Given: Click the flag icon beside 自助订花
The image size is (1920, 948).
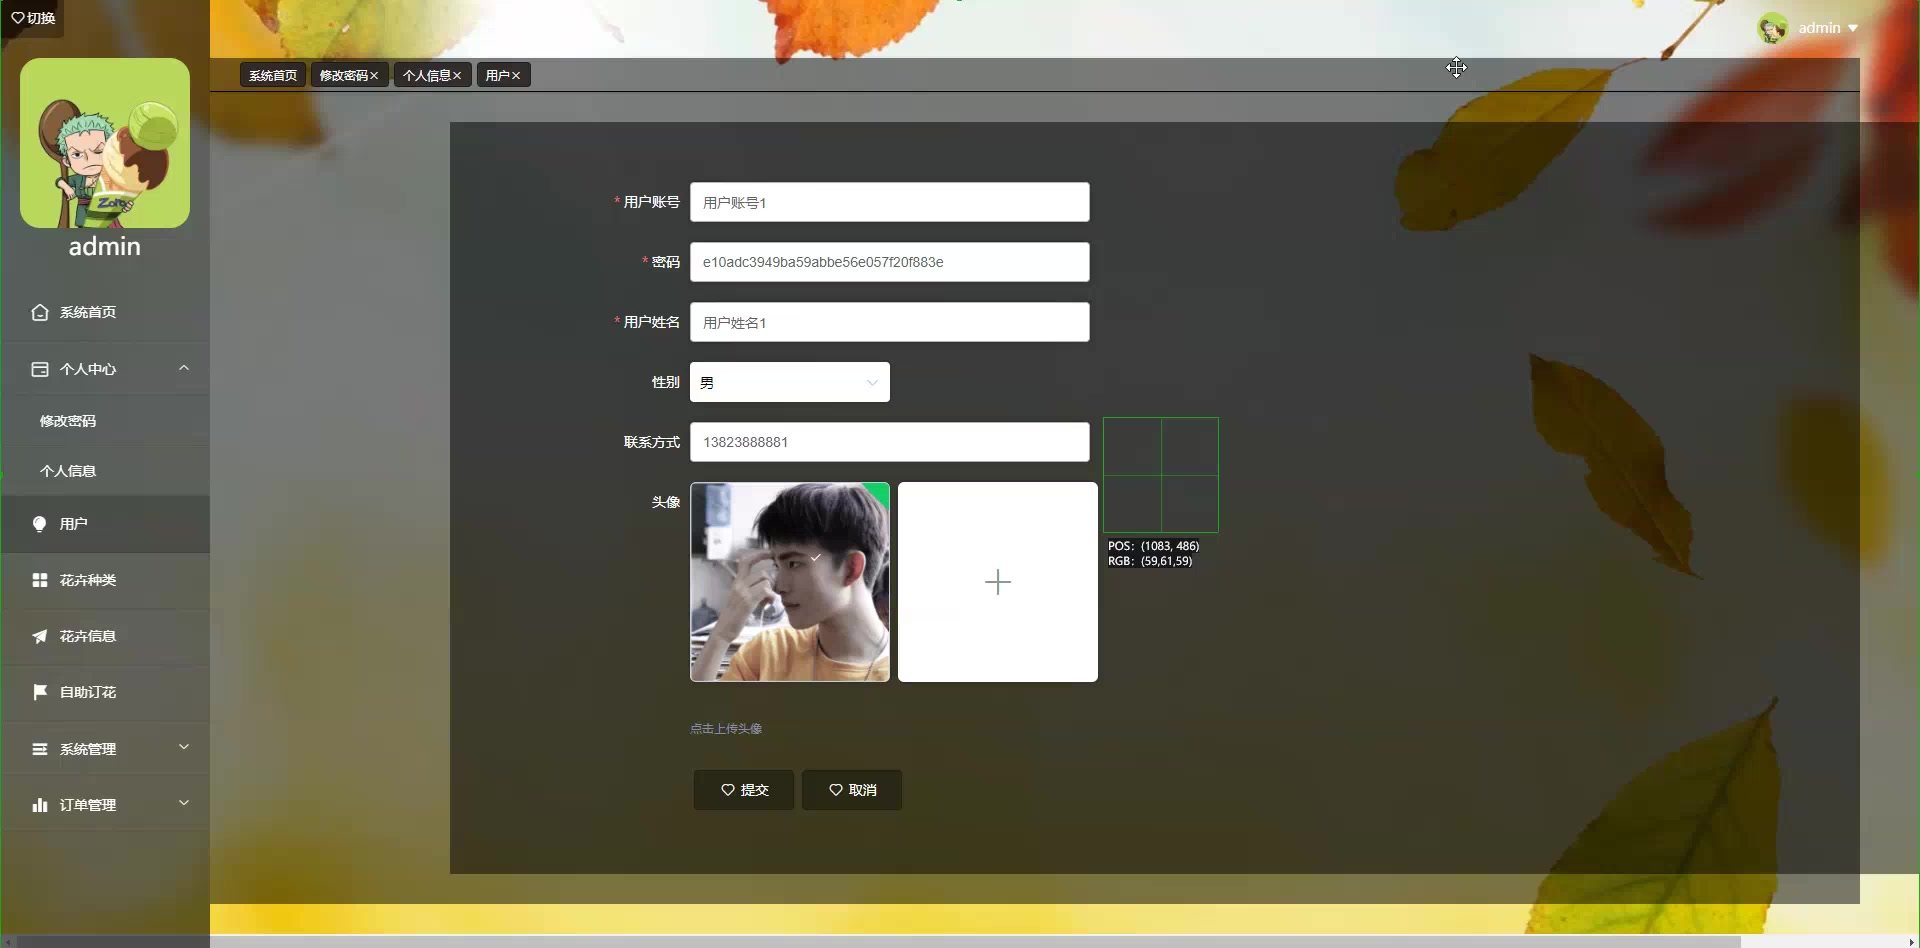Looking at the screenshot, I should pos(40,692).
